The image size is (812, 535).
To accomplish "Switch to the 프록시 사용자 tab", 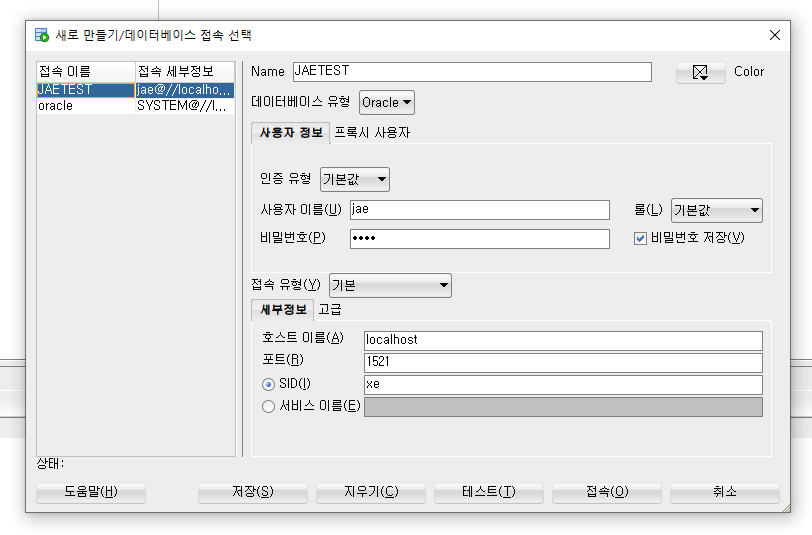I will [x=372, y=133].
